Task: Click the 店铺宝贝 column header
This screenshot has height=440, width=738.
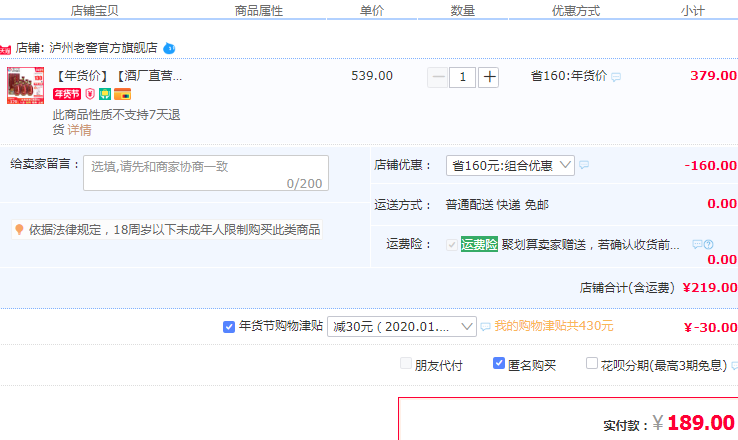Action: (94, 10)
